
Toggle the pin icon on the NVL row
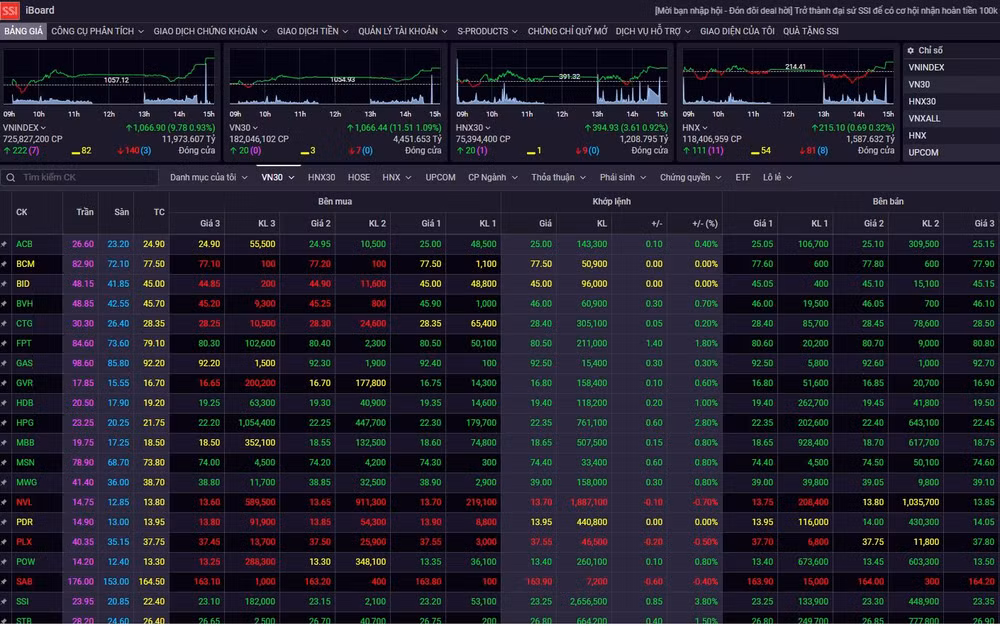(x=4, y=502)
